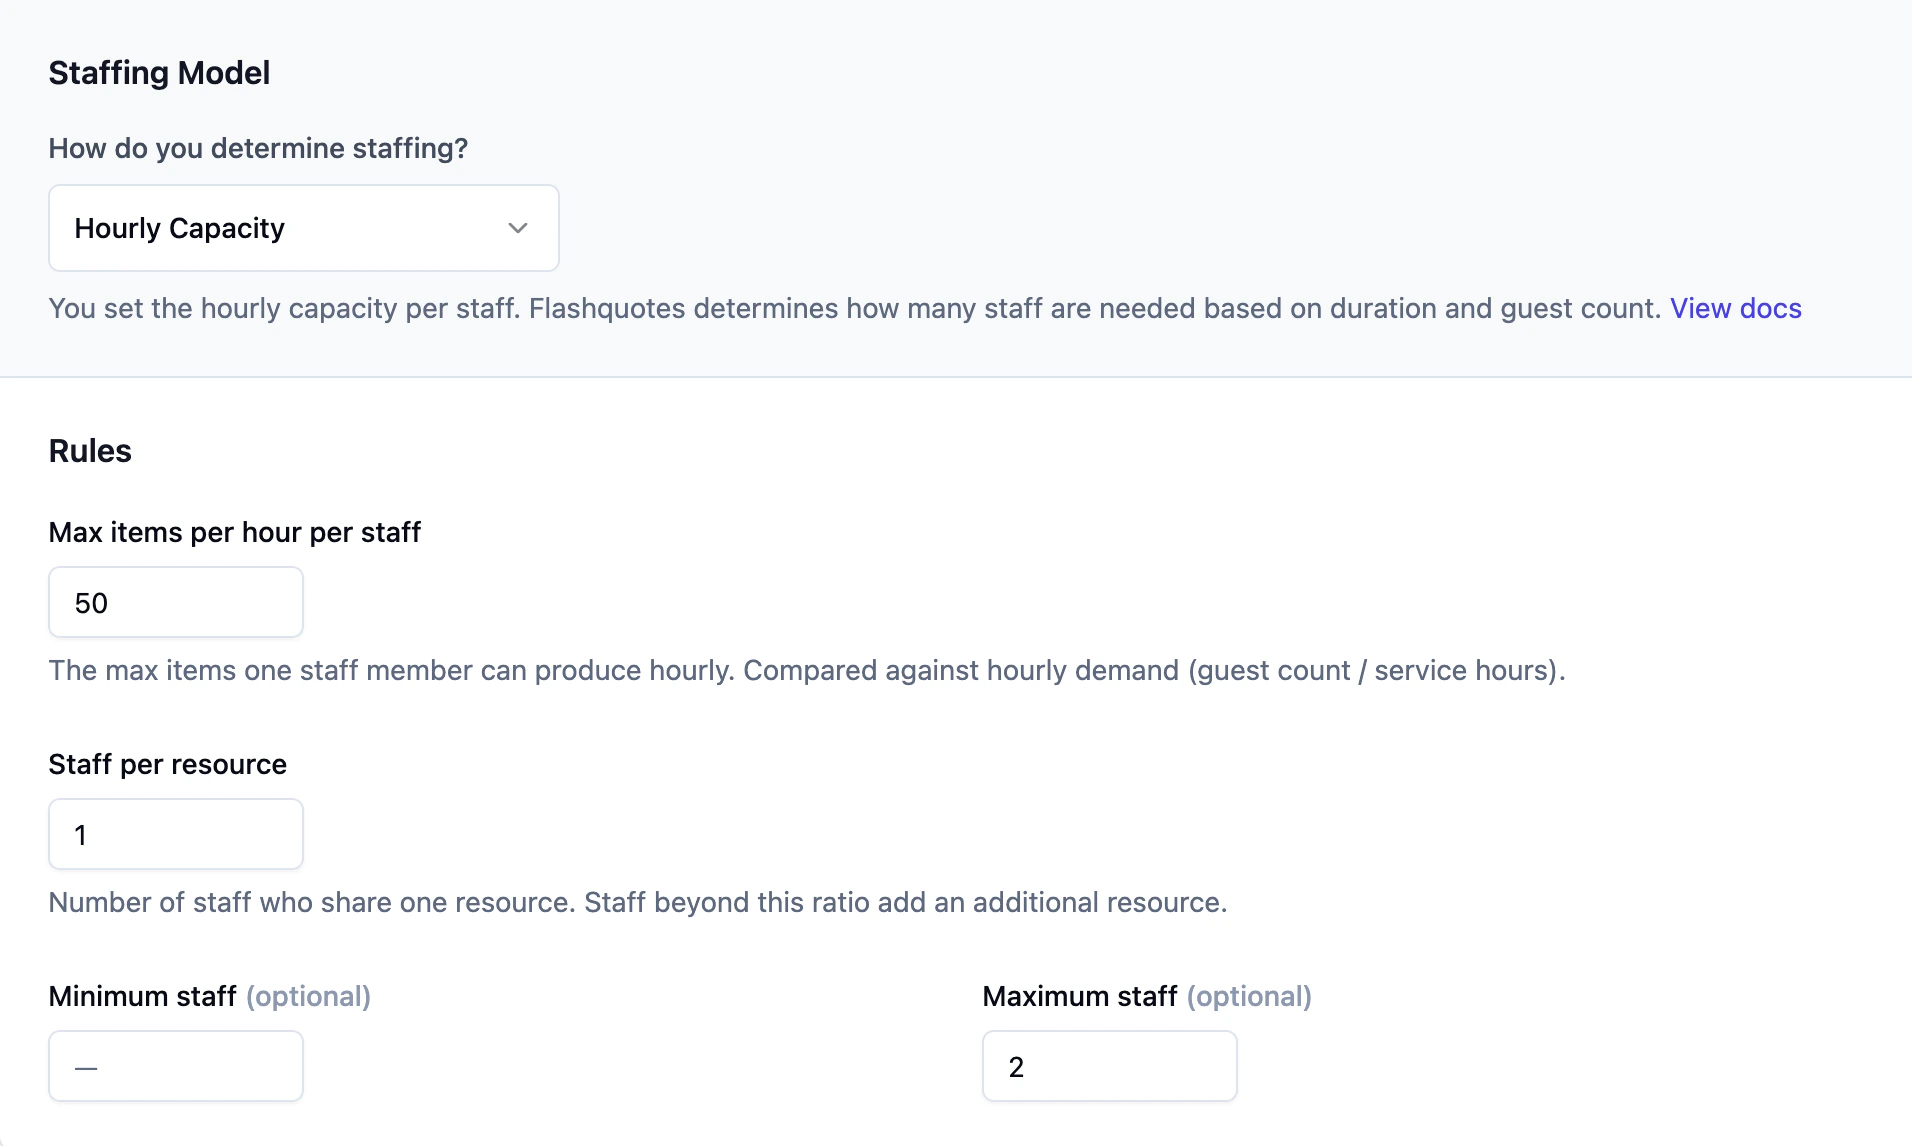Click View docs to read staffing documentation

(x=1735, y=308)
